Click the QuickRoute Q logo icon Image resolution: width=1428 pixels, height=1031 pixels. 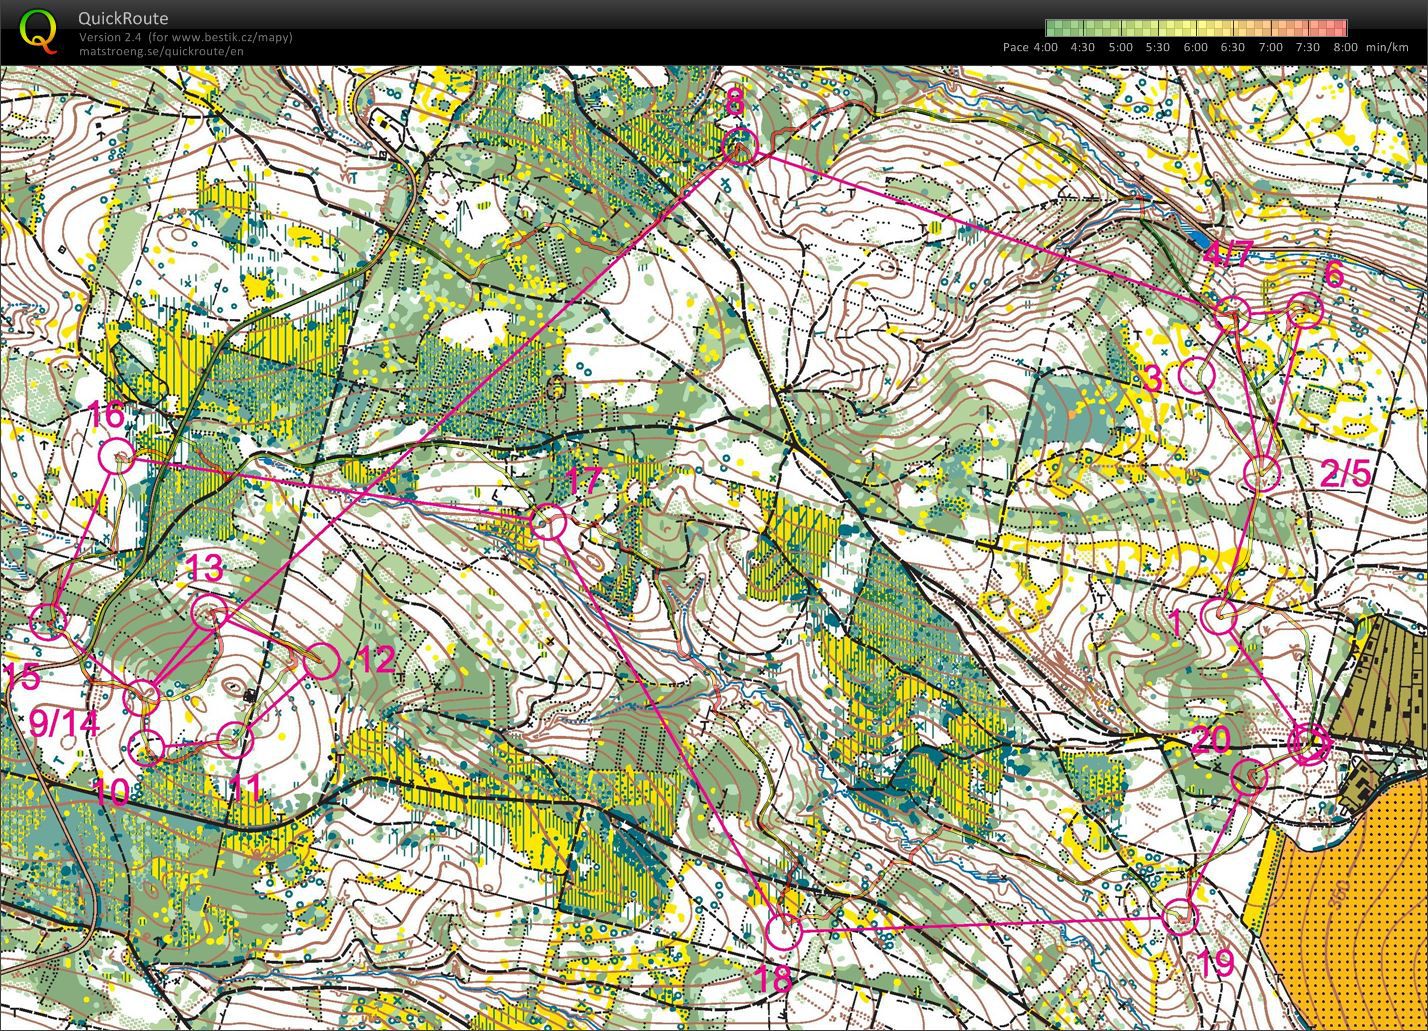(x=39, y=30)
